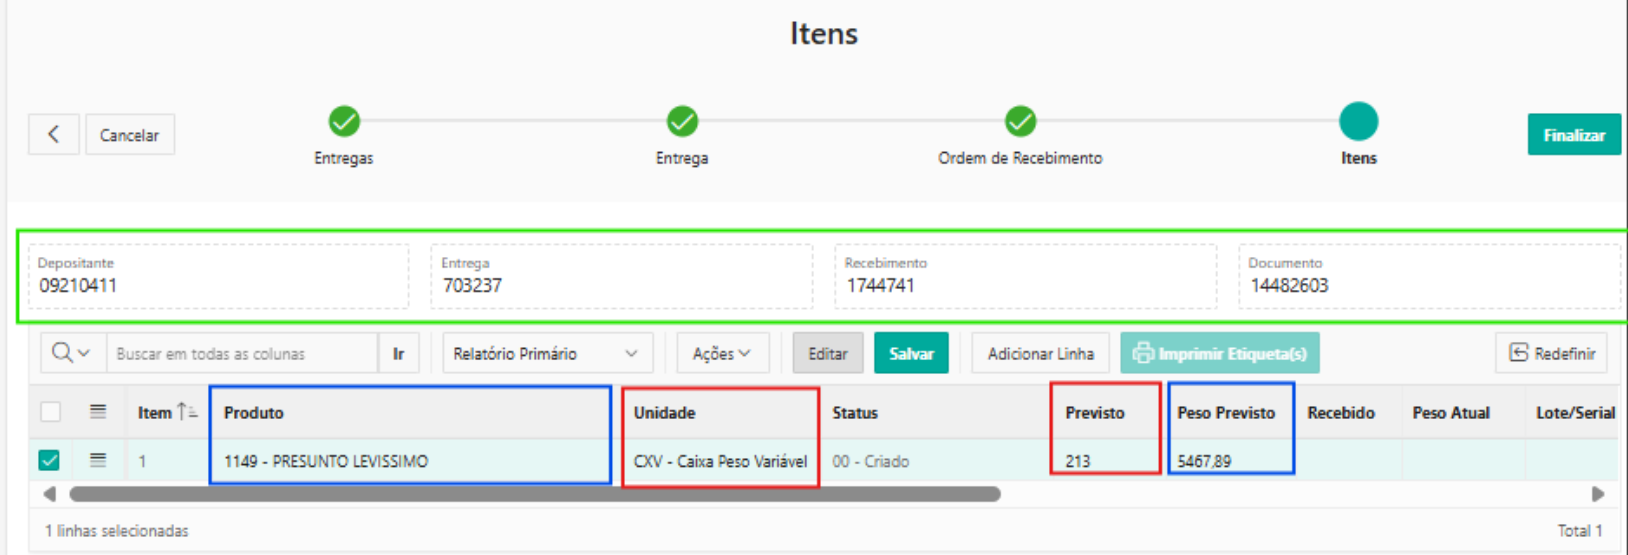Expand the Ações menu
This screenshot has height=555, width=1628.
(x=721, y=353)
